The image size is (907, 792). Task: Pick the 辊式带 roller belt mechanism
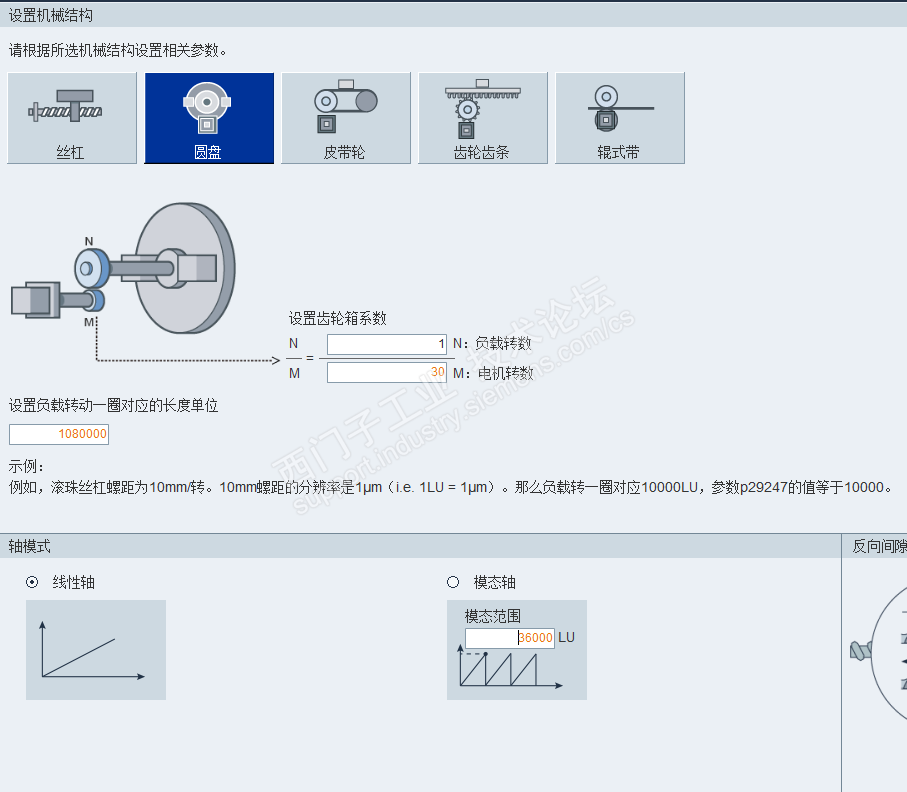click(x=620, y=118)
